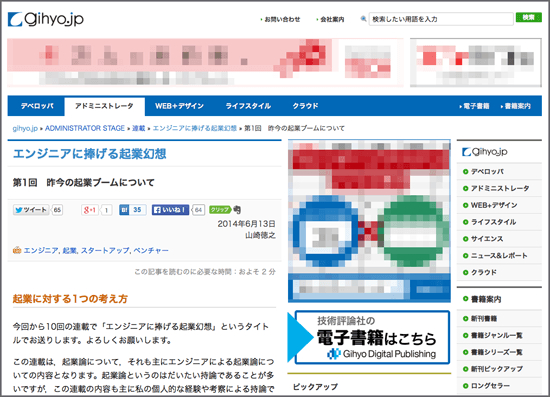The image size is (550, 397).
Task: Click the 起業に対する1つの考え方 heading
Action: (x=70, y=299)
